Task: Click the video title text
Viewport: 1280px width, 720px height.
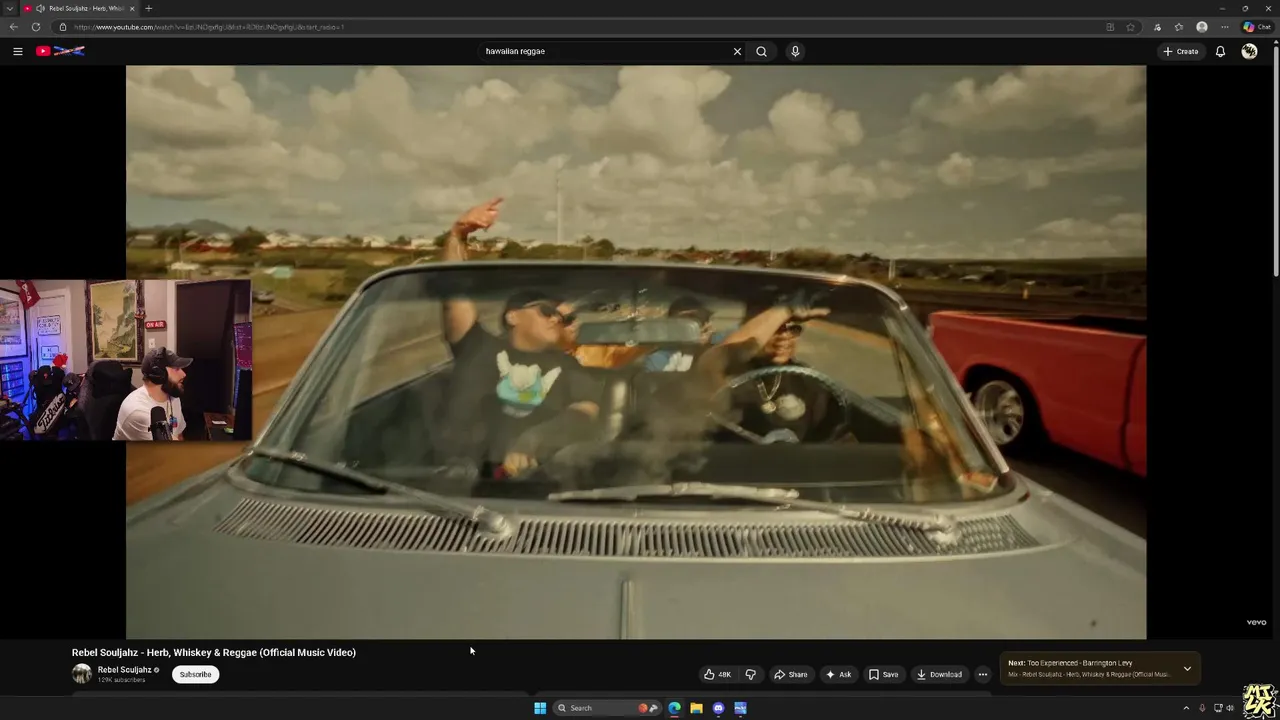Action: click(x=214, y=652)
